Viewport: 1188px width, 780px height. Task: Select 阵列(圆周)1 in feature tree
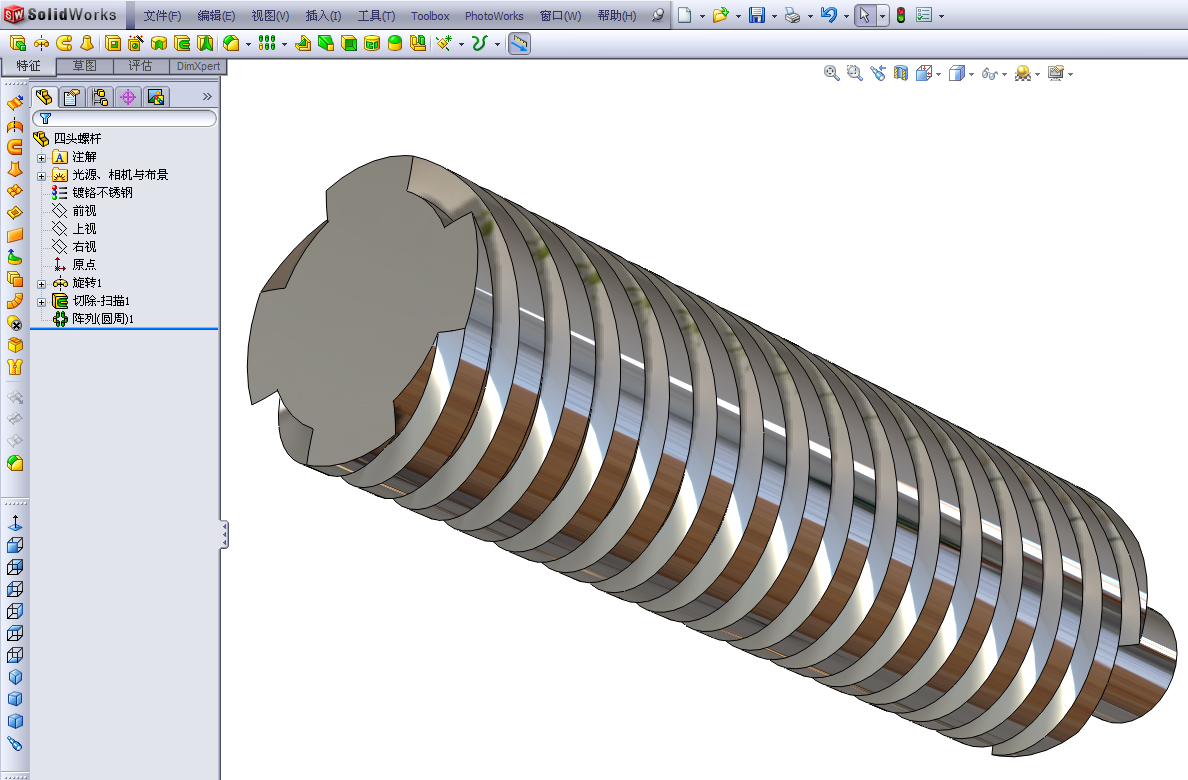click(102, 319)
